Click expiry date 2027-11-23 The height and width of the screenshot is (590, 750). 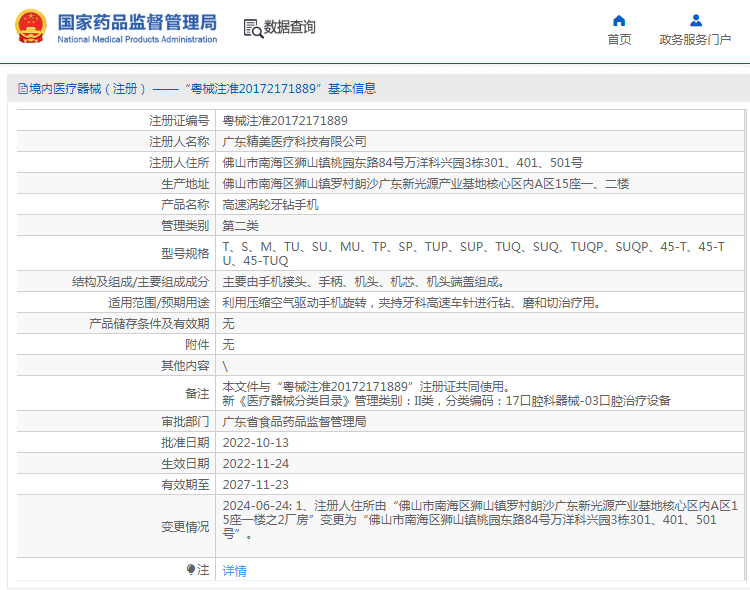[x=255, y=485]
